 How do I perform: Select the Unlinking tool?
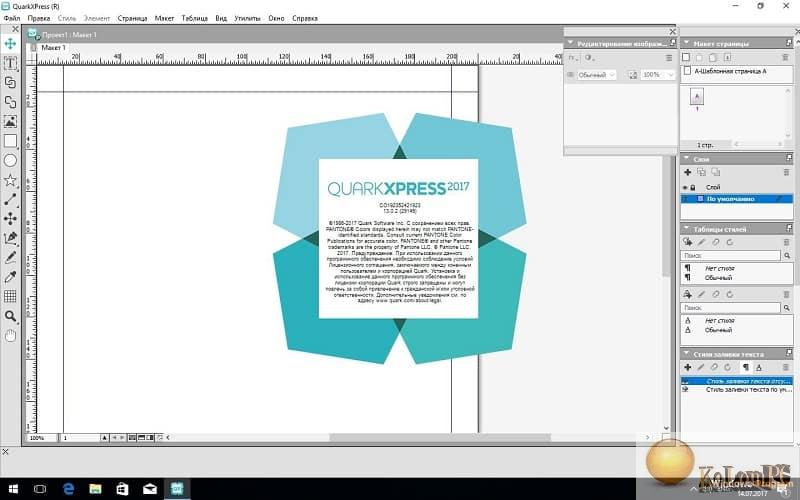(10, 102)
